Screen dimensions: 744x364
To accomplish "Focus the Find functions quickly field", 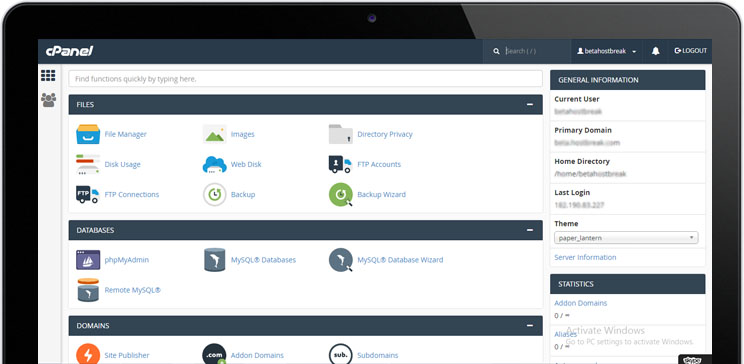I will [306, 79].
